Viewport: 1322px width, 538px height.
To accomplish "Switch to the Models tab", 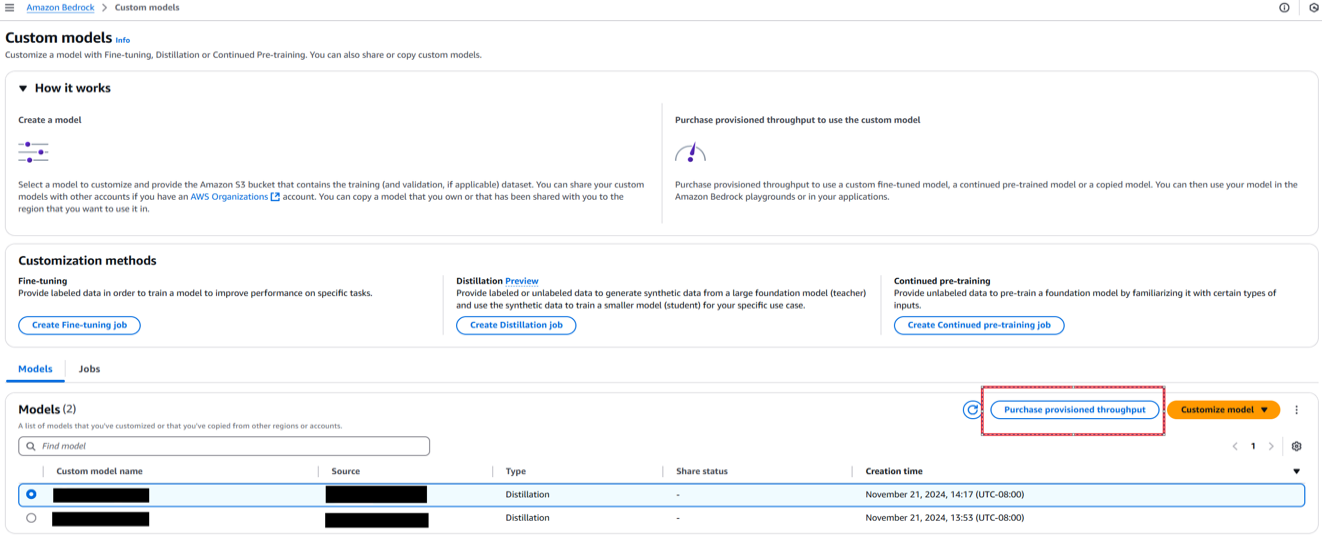I will click(x=35, y=369).
